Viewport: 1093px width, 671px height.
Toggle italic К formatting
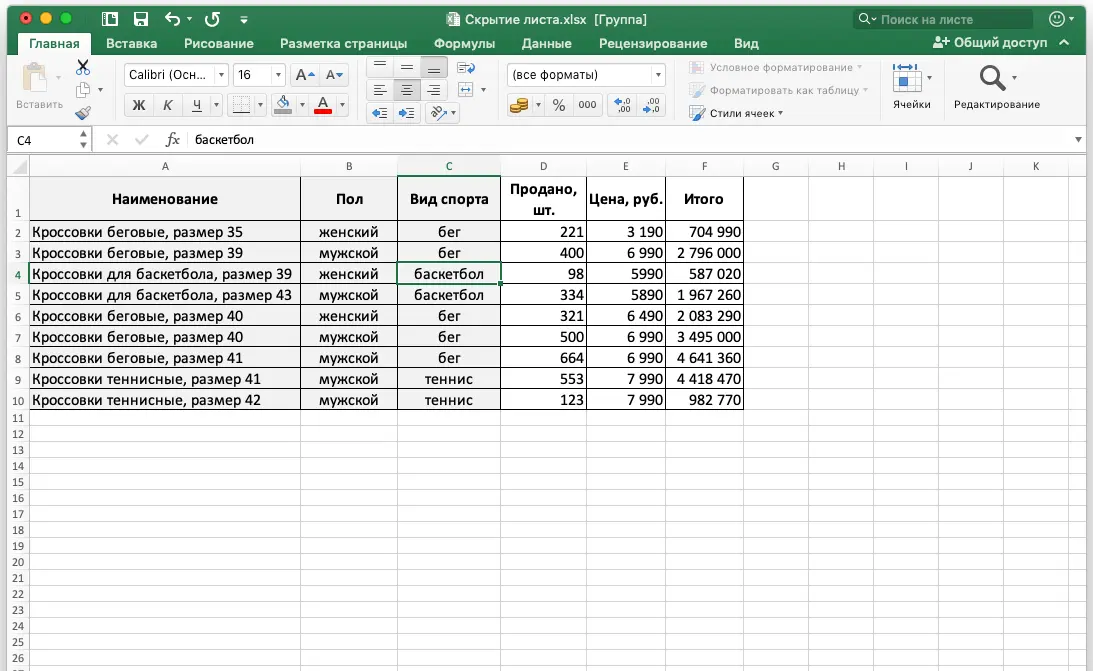tap(167, 105)
